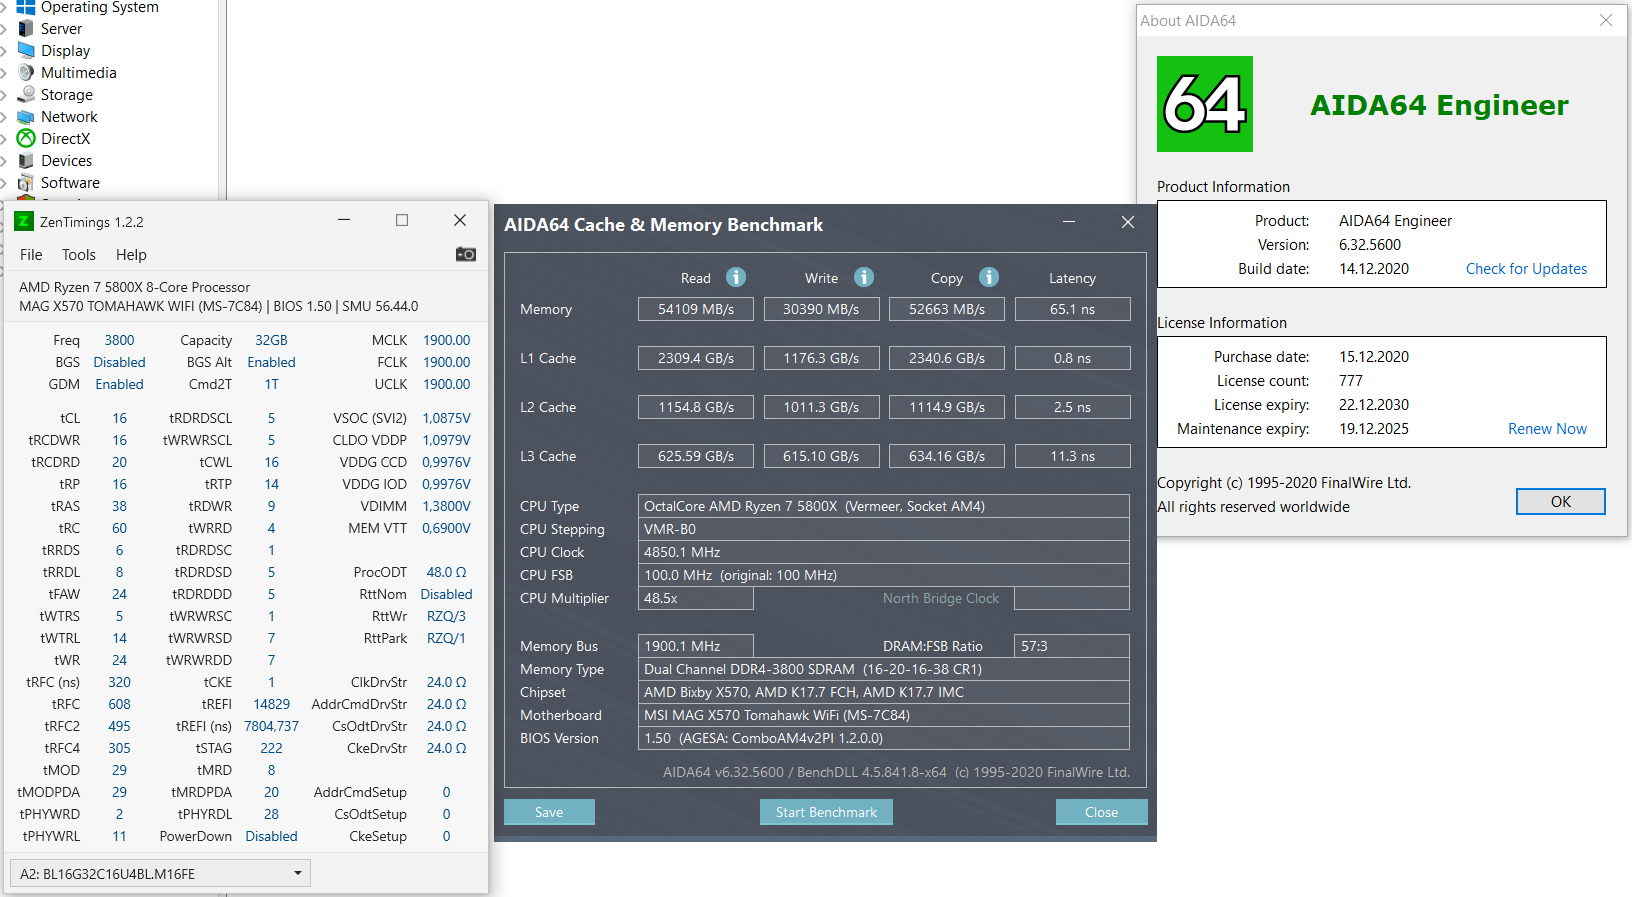Select the Server icon in AIDA64 tree
This screenshot has width=1632, height=897.
[x=26, y=28]
